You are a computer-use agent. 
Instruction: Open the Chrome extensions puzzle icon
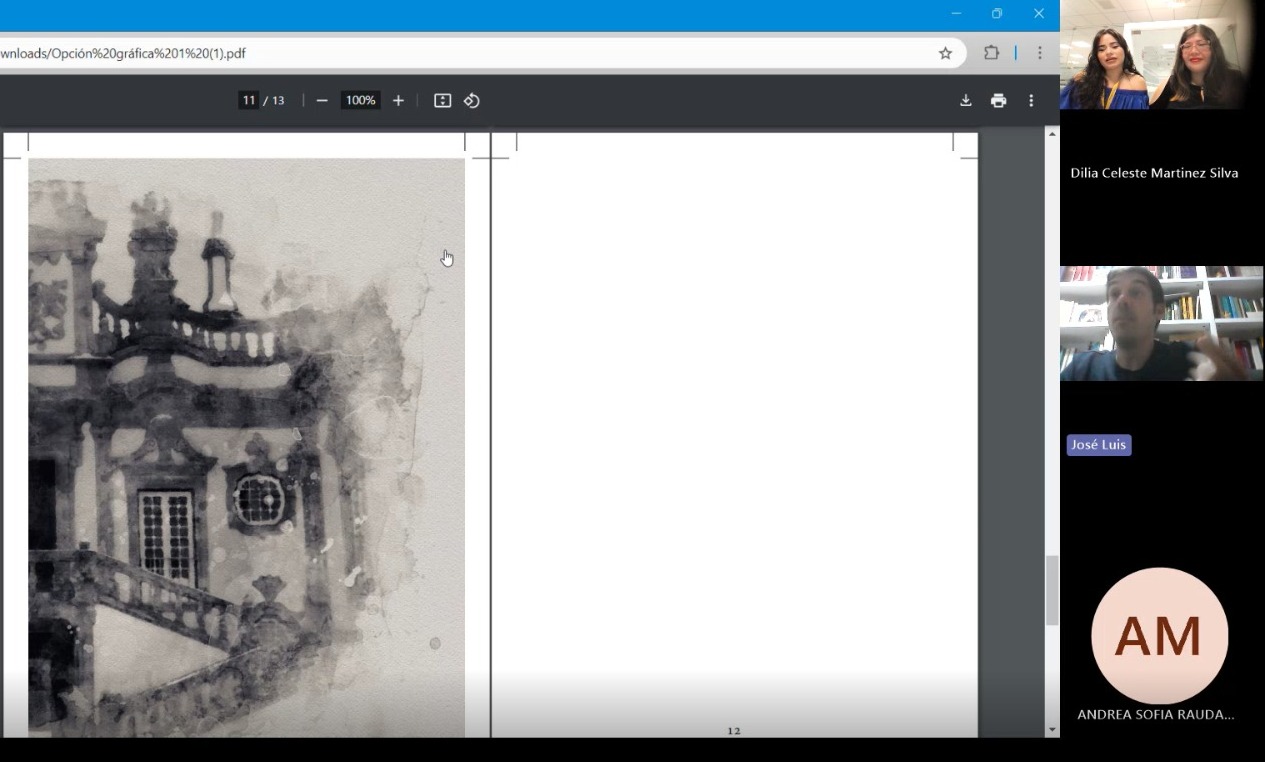[991, 53]
